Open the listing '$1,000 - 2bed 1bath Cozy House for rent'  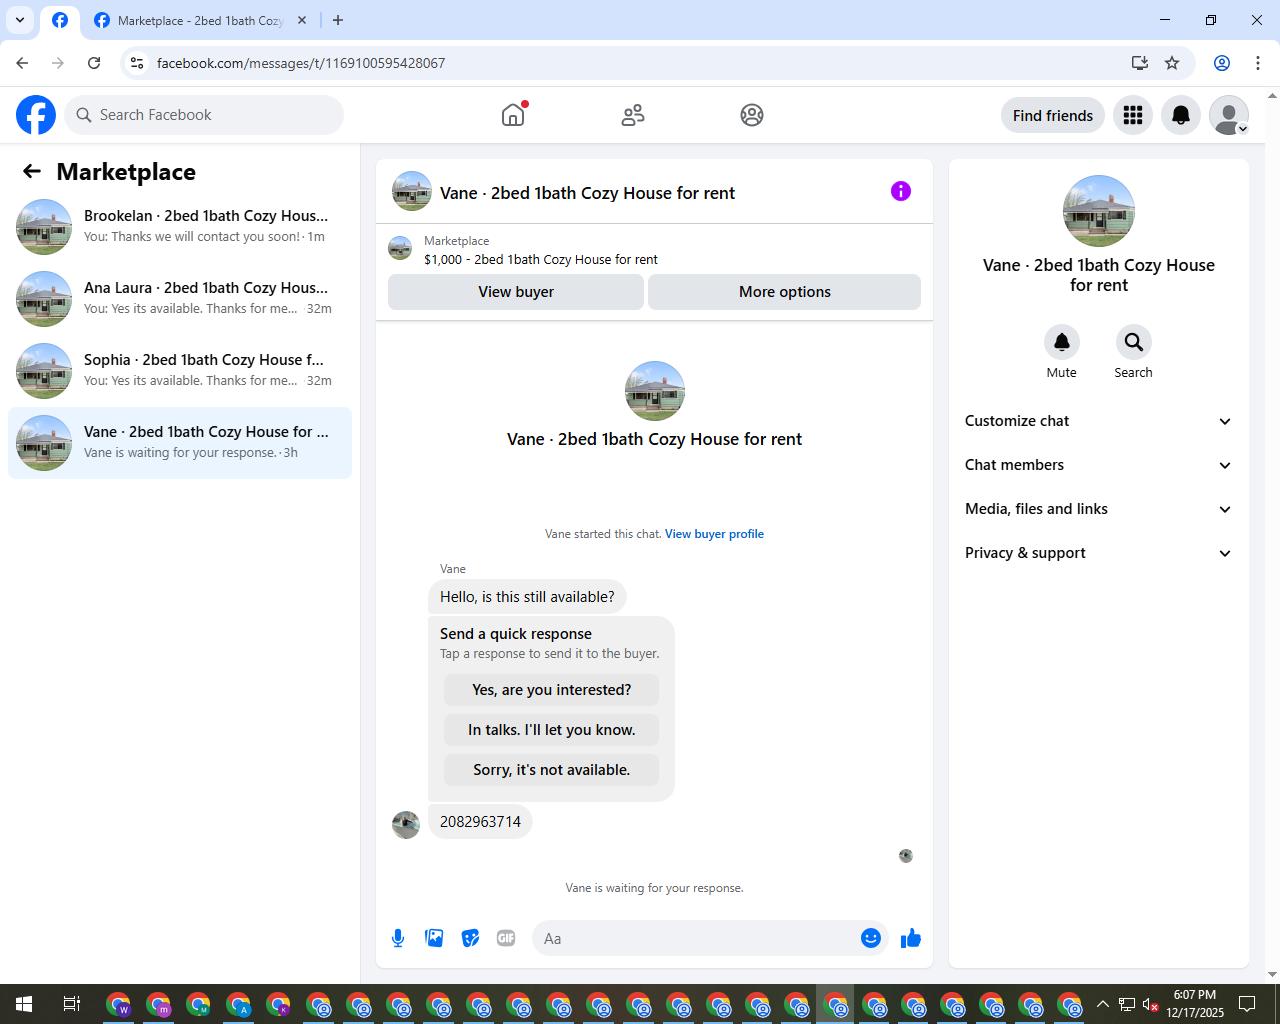(540, 259)
